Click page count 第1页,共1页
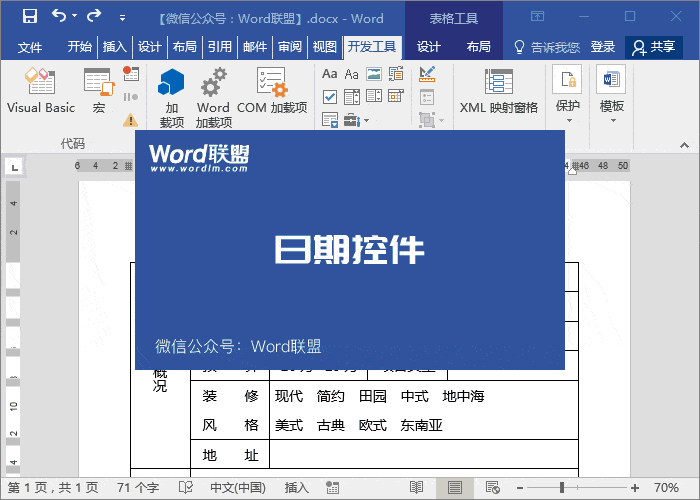Screen dimensions: 700x500 (53, 488)
